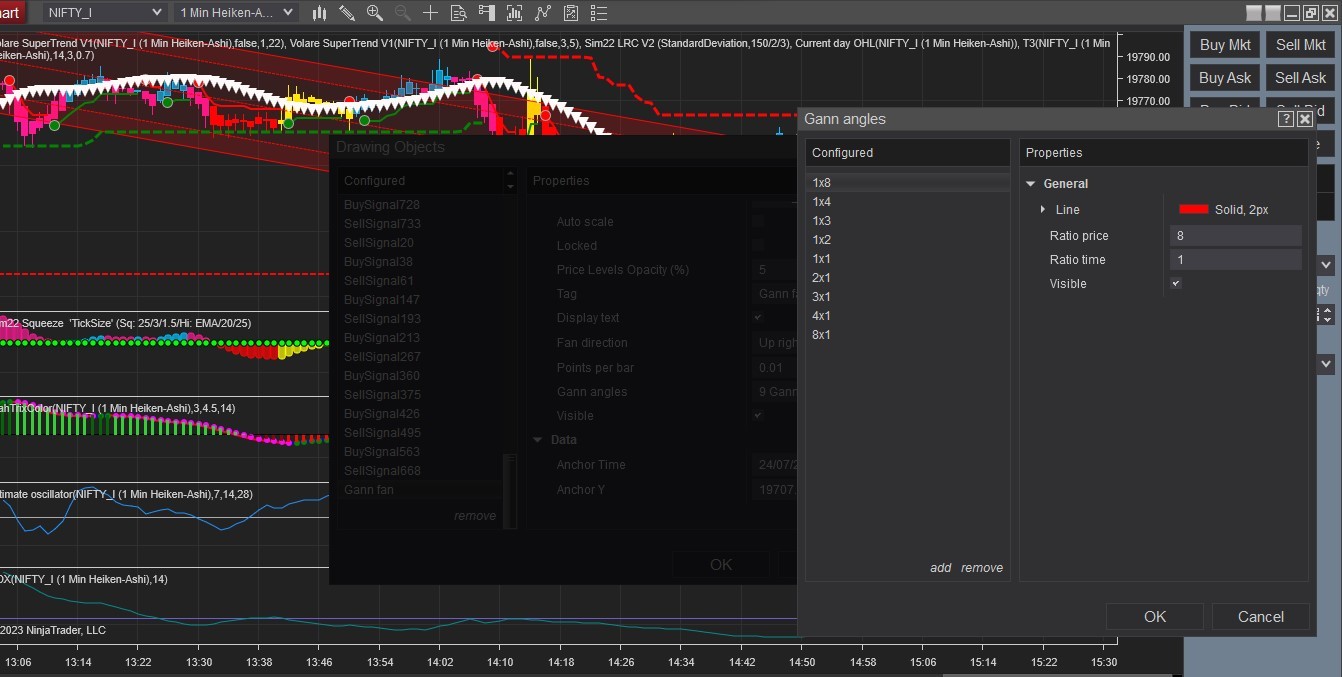The width and height of the screenshot is (1342, 677).
Task: Open the NIFTY_I instrument dropdown
Action: pyautogui.click(x=103, y=13)
